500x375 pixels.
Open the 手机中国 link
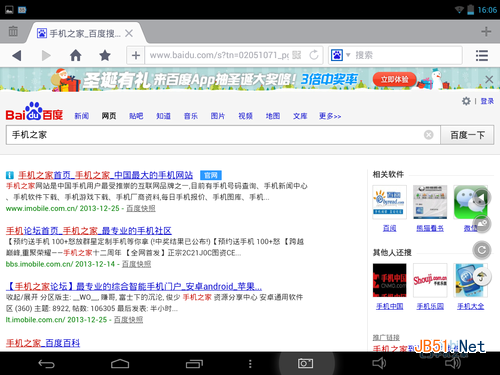click(x=389, y=306)
